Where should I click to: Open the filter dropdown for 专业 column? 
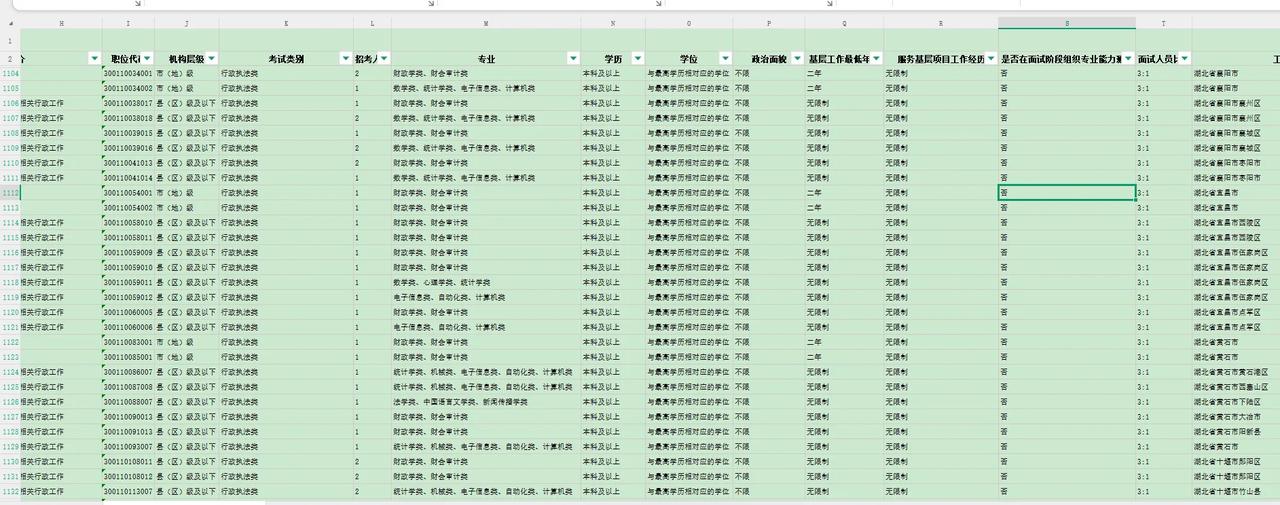pyautogui.click(x=573, y=59)
